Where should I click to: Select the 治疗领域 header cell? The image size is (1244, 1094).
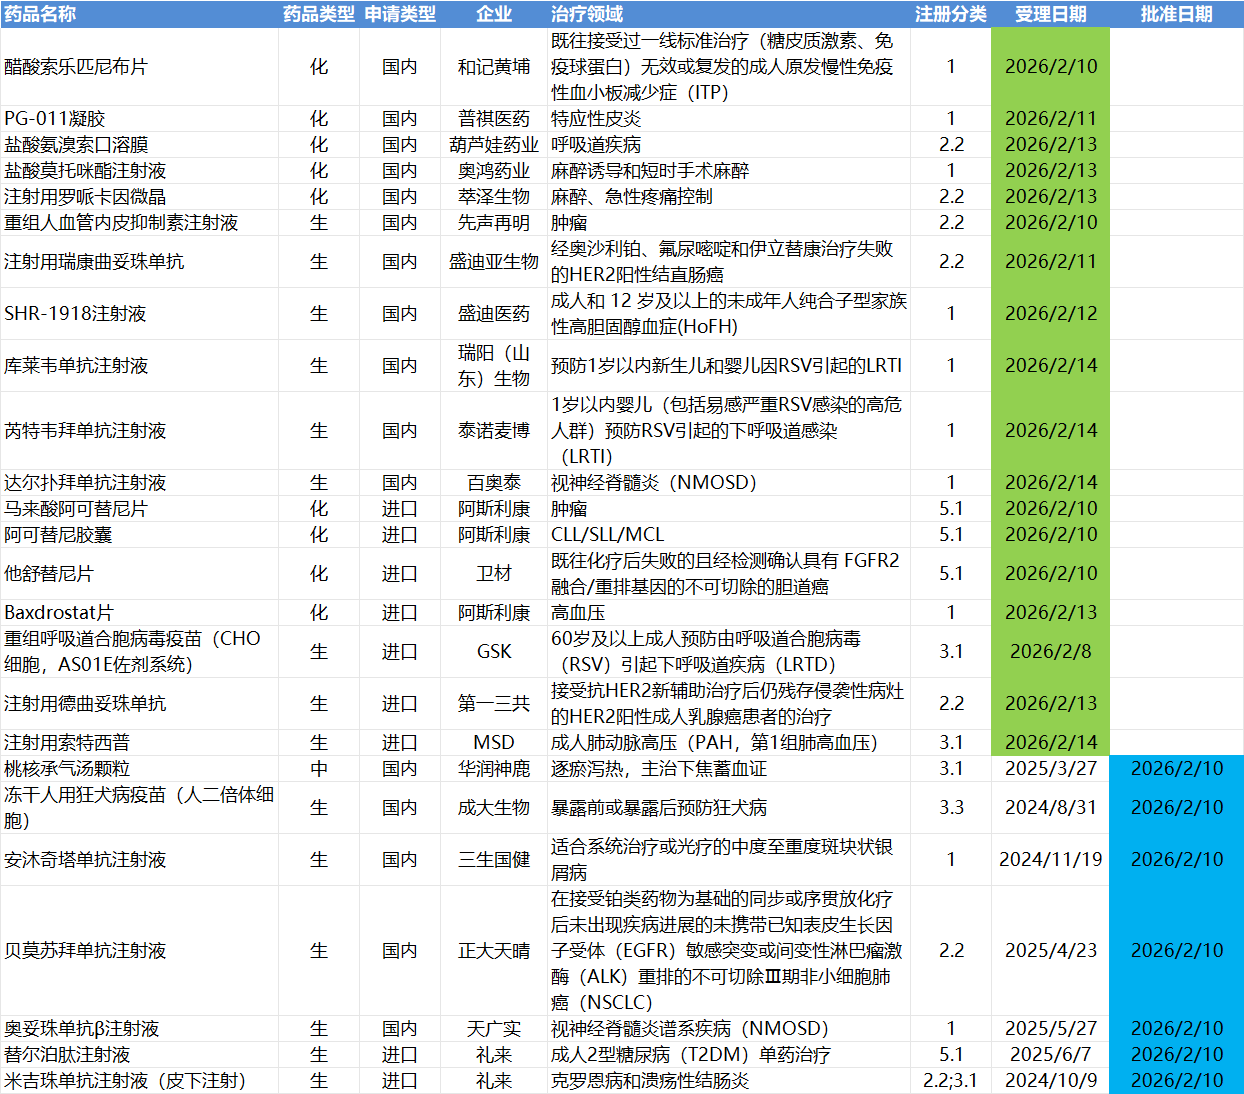pos(587,14)
